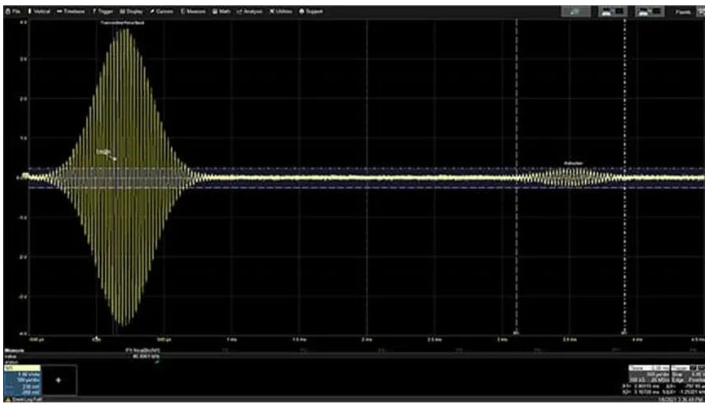Click the label above the large pulse

click(122, 23)
